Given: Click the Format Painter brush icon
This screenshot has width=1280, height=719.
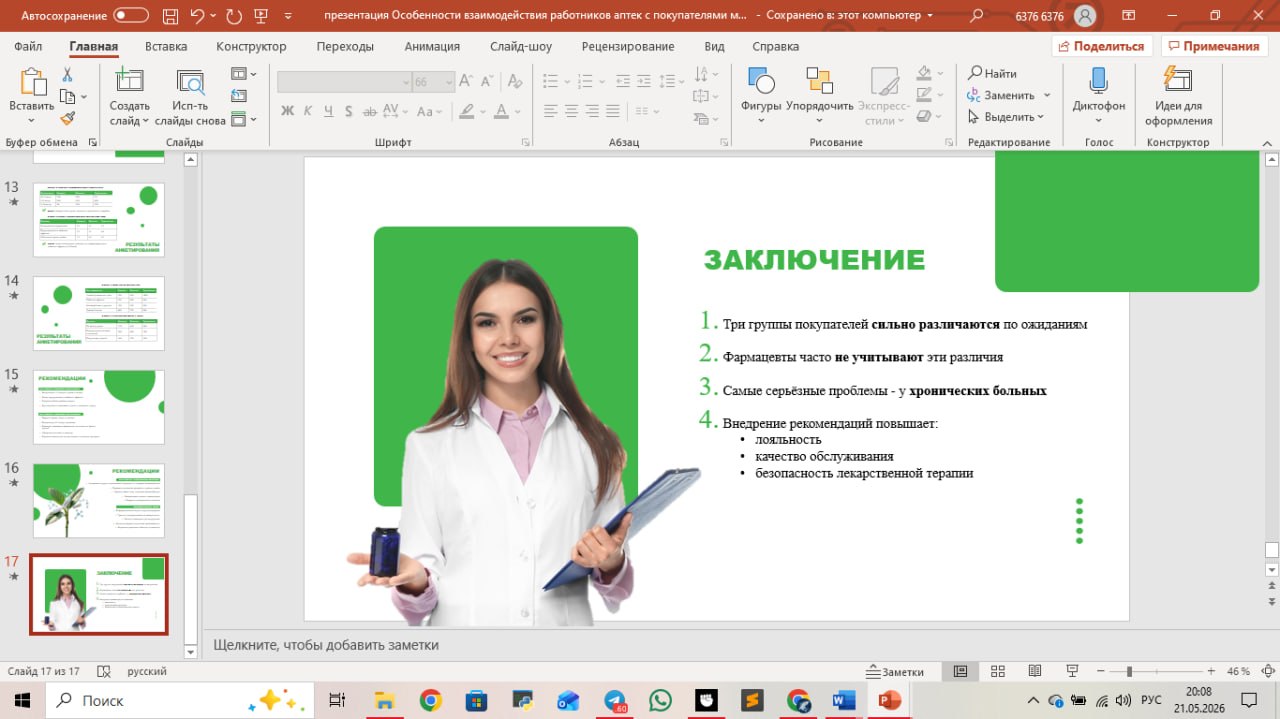Looking at the screenshot, I should [x=67, y=118].
